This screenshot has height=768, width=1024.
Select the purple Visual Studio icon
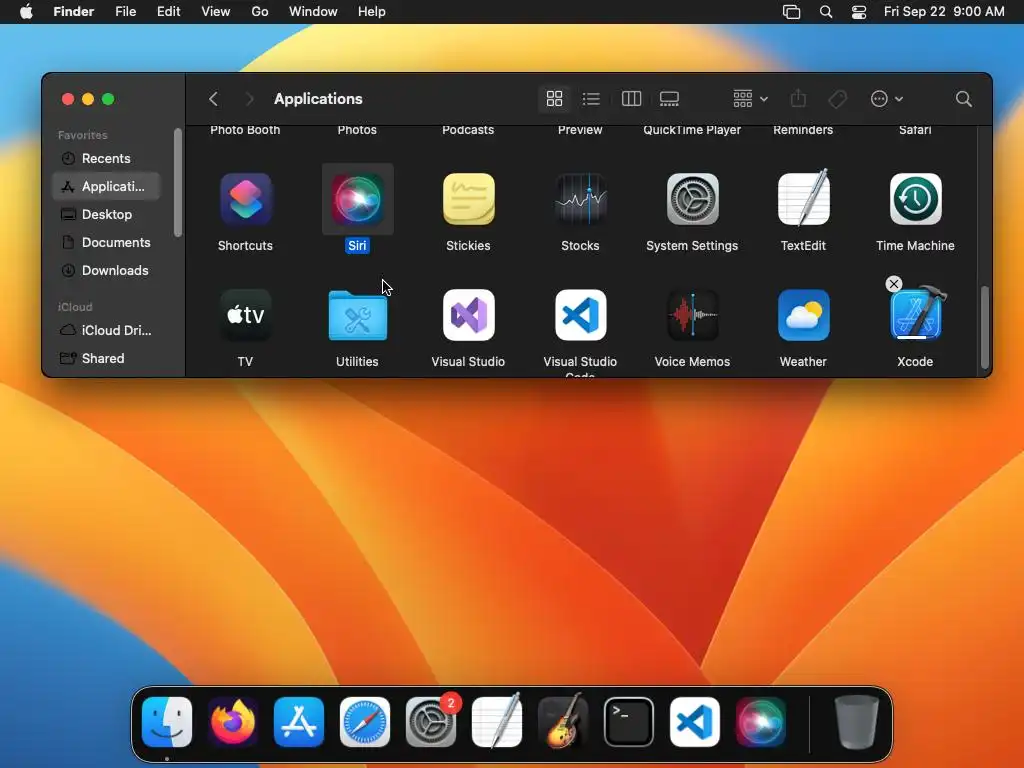click(x=468, y=315)
